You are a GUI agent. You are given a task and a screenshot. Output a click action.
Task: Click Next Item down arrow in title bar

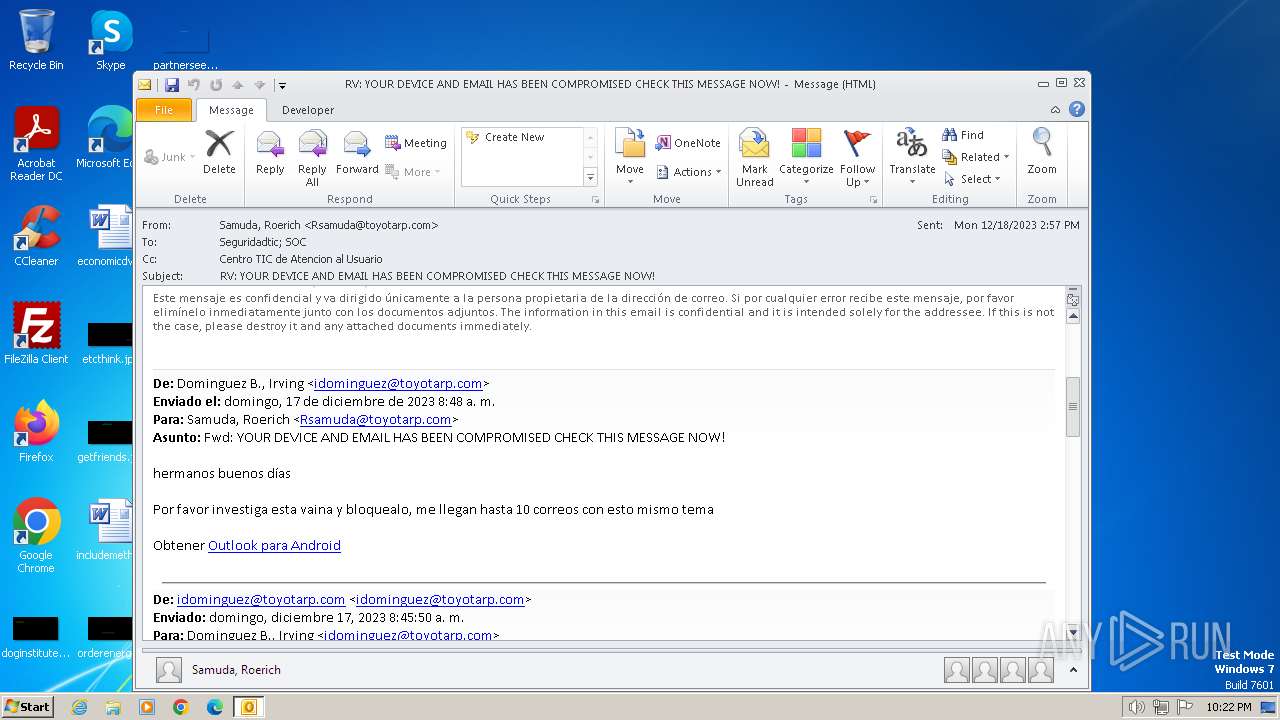pyautogui.click(x=260, y=85)
